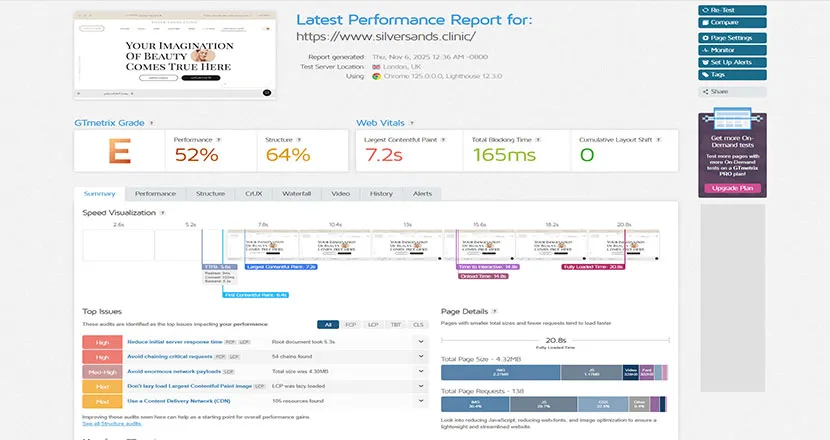Click the Re-Test button

pyautogui.click(x=732, y=9)
